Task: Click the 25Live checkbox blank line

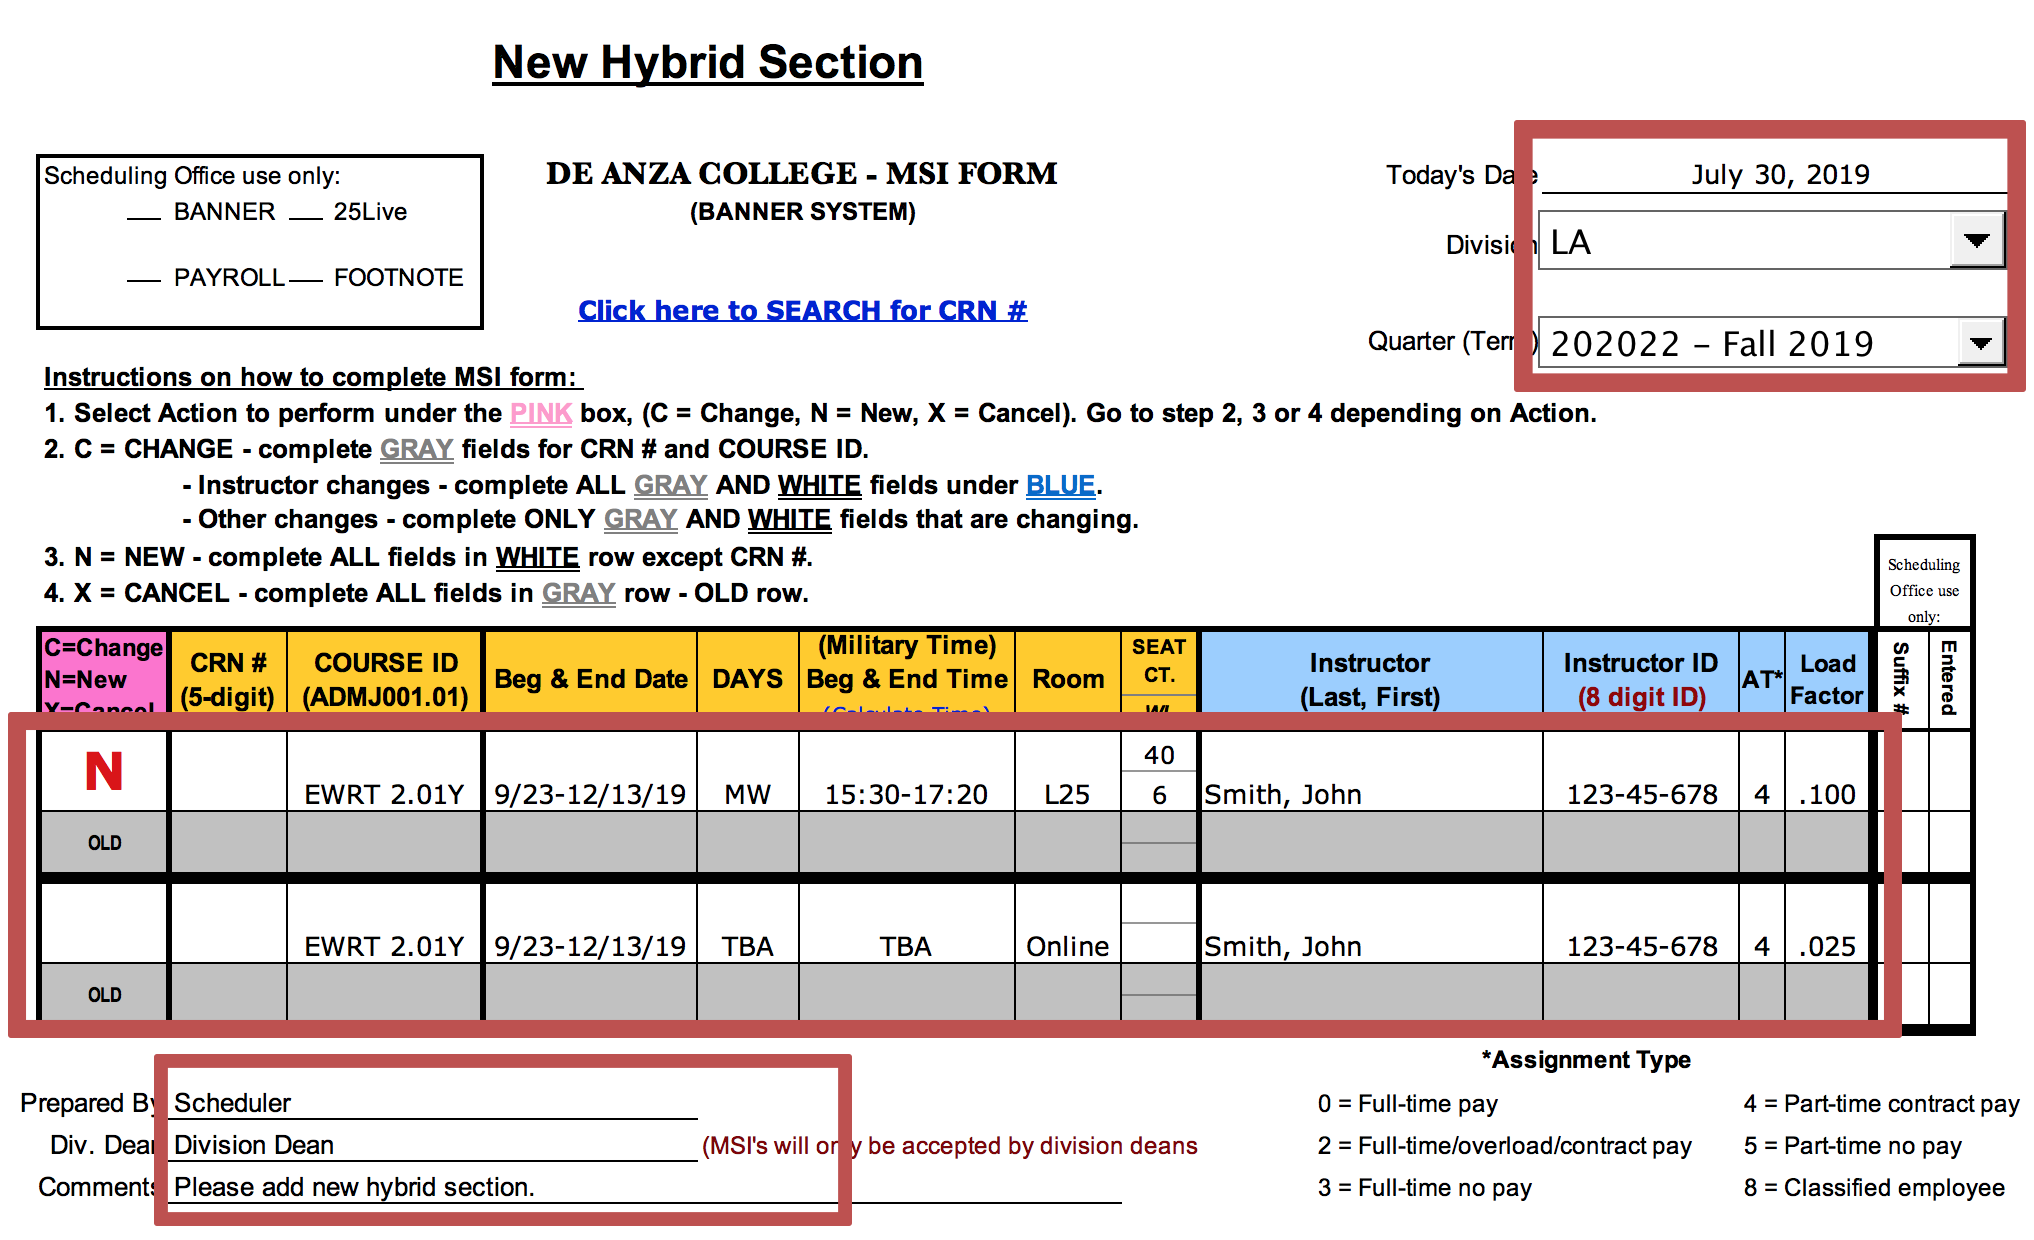Action: point(306,217)
